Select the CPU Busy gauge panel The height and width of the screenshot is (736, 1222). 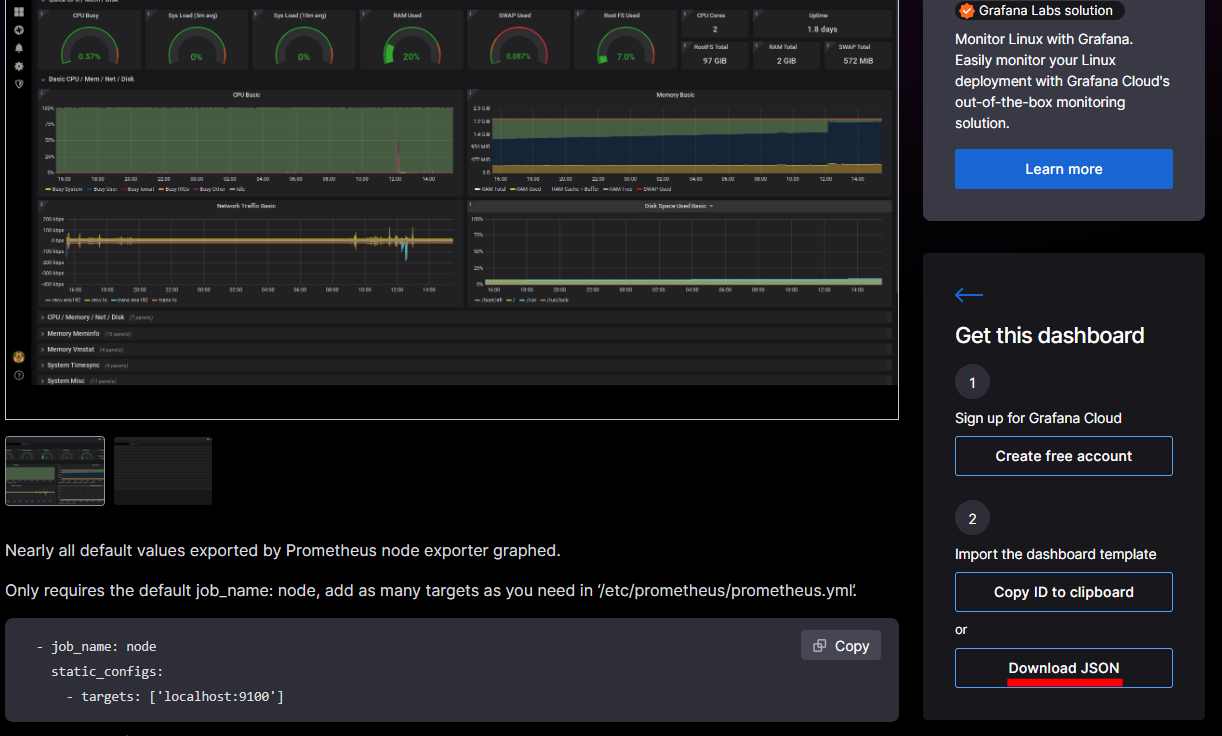pos(89,39)
